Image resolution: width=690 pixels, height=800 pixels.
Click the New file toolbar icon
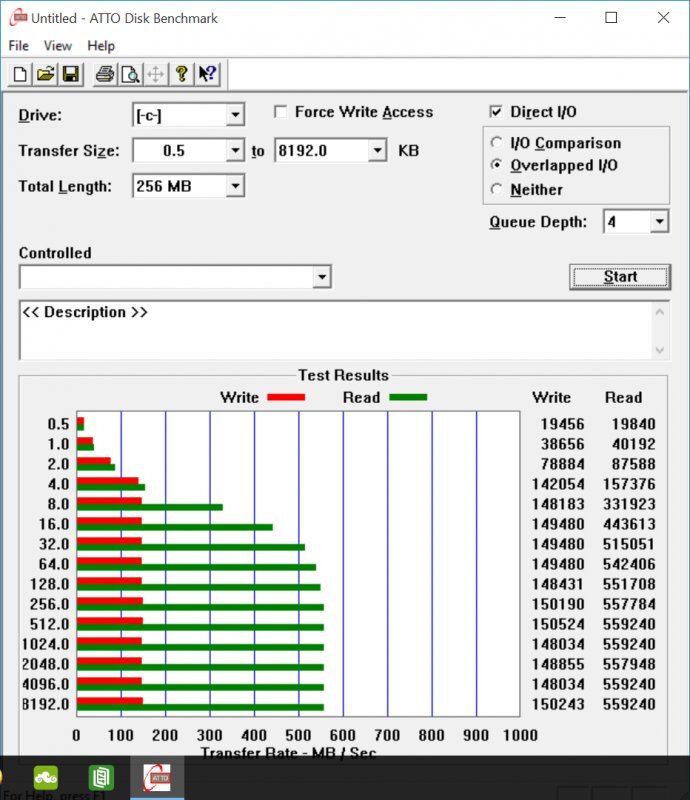coord(21,74)
